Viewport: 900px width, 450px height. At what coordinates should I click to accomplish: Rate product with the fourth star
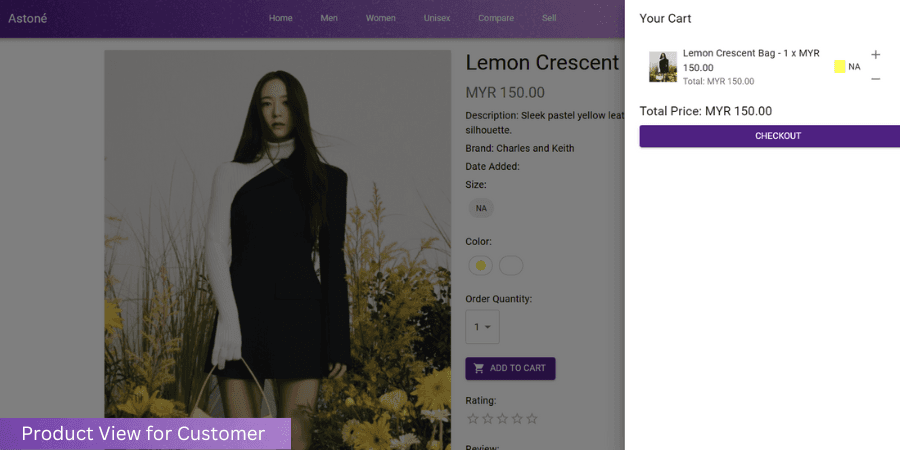click(517, 418)
